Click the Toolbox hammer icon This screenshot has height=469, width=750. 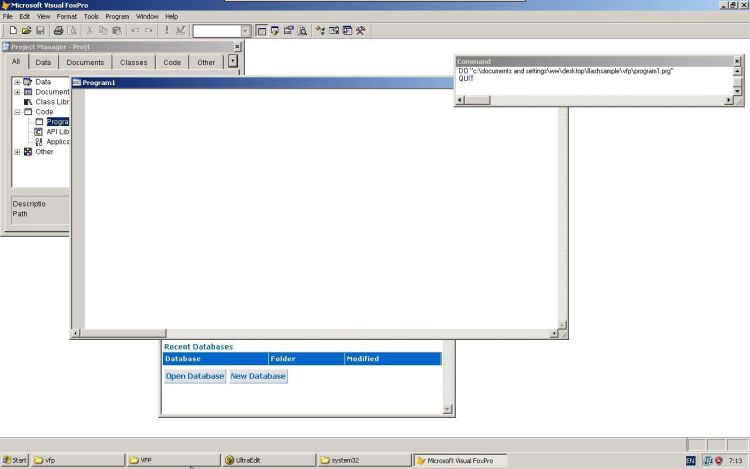[361, 31]
